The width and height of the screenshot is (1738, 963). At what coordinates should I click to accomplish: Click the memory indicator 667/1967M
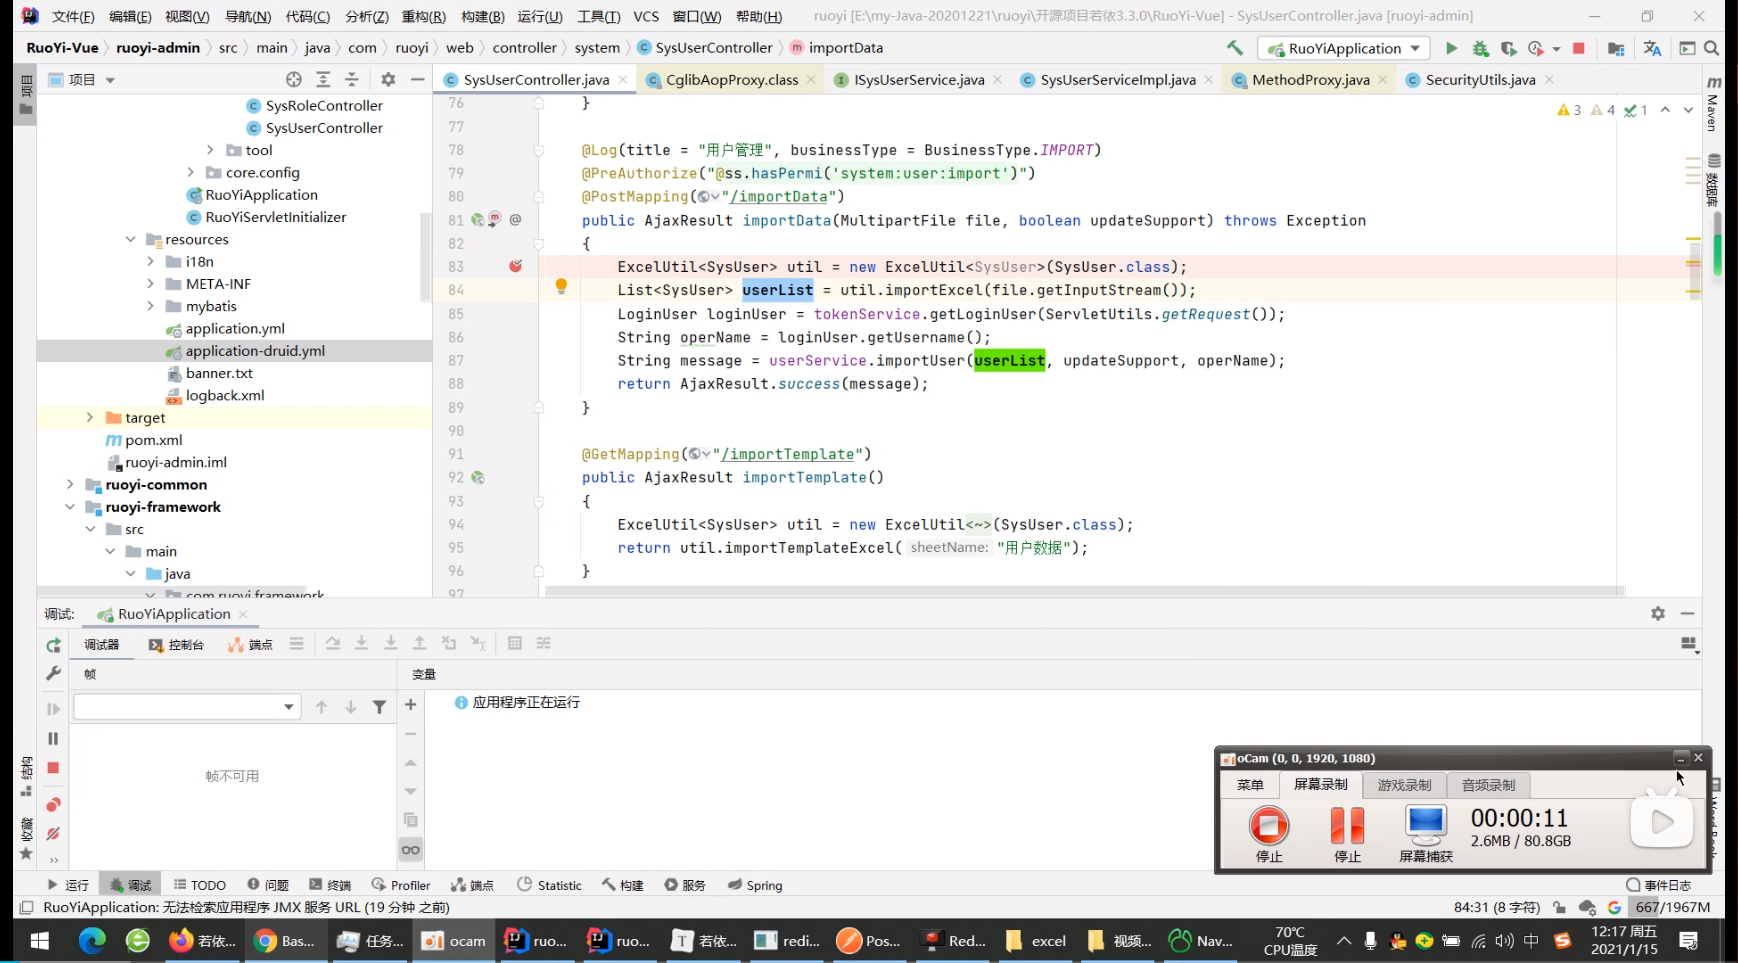[1672, 907]
